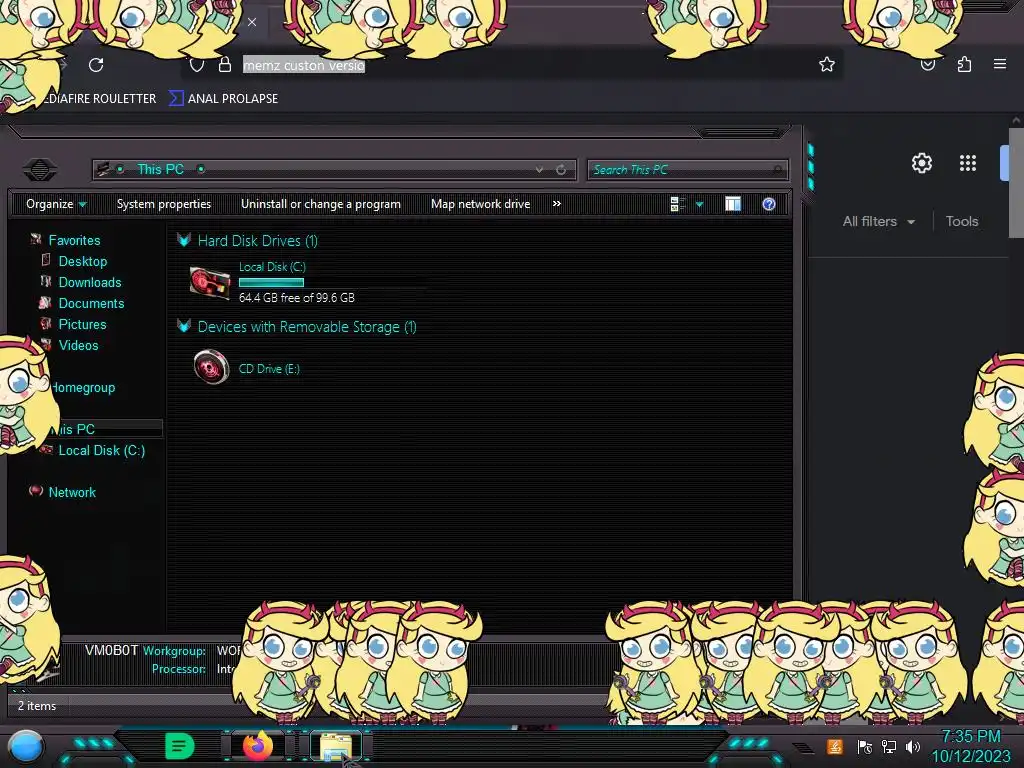Click Uninstall or change a program
Screen dimensions: 1024x768
tap(321, 204)
